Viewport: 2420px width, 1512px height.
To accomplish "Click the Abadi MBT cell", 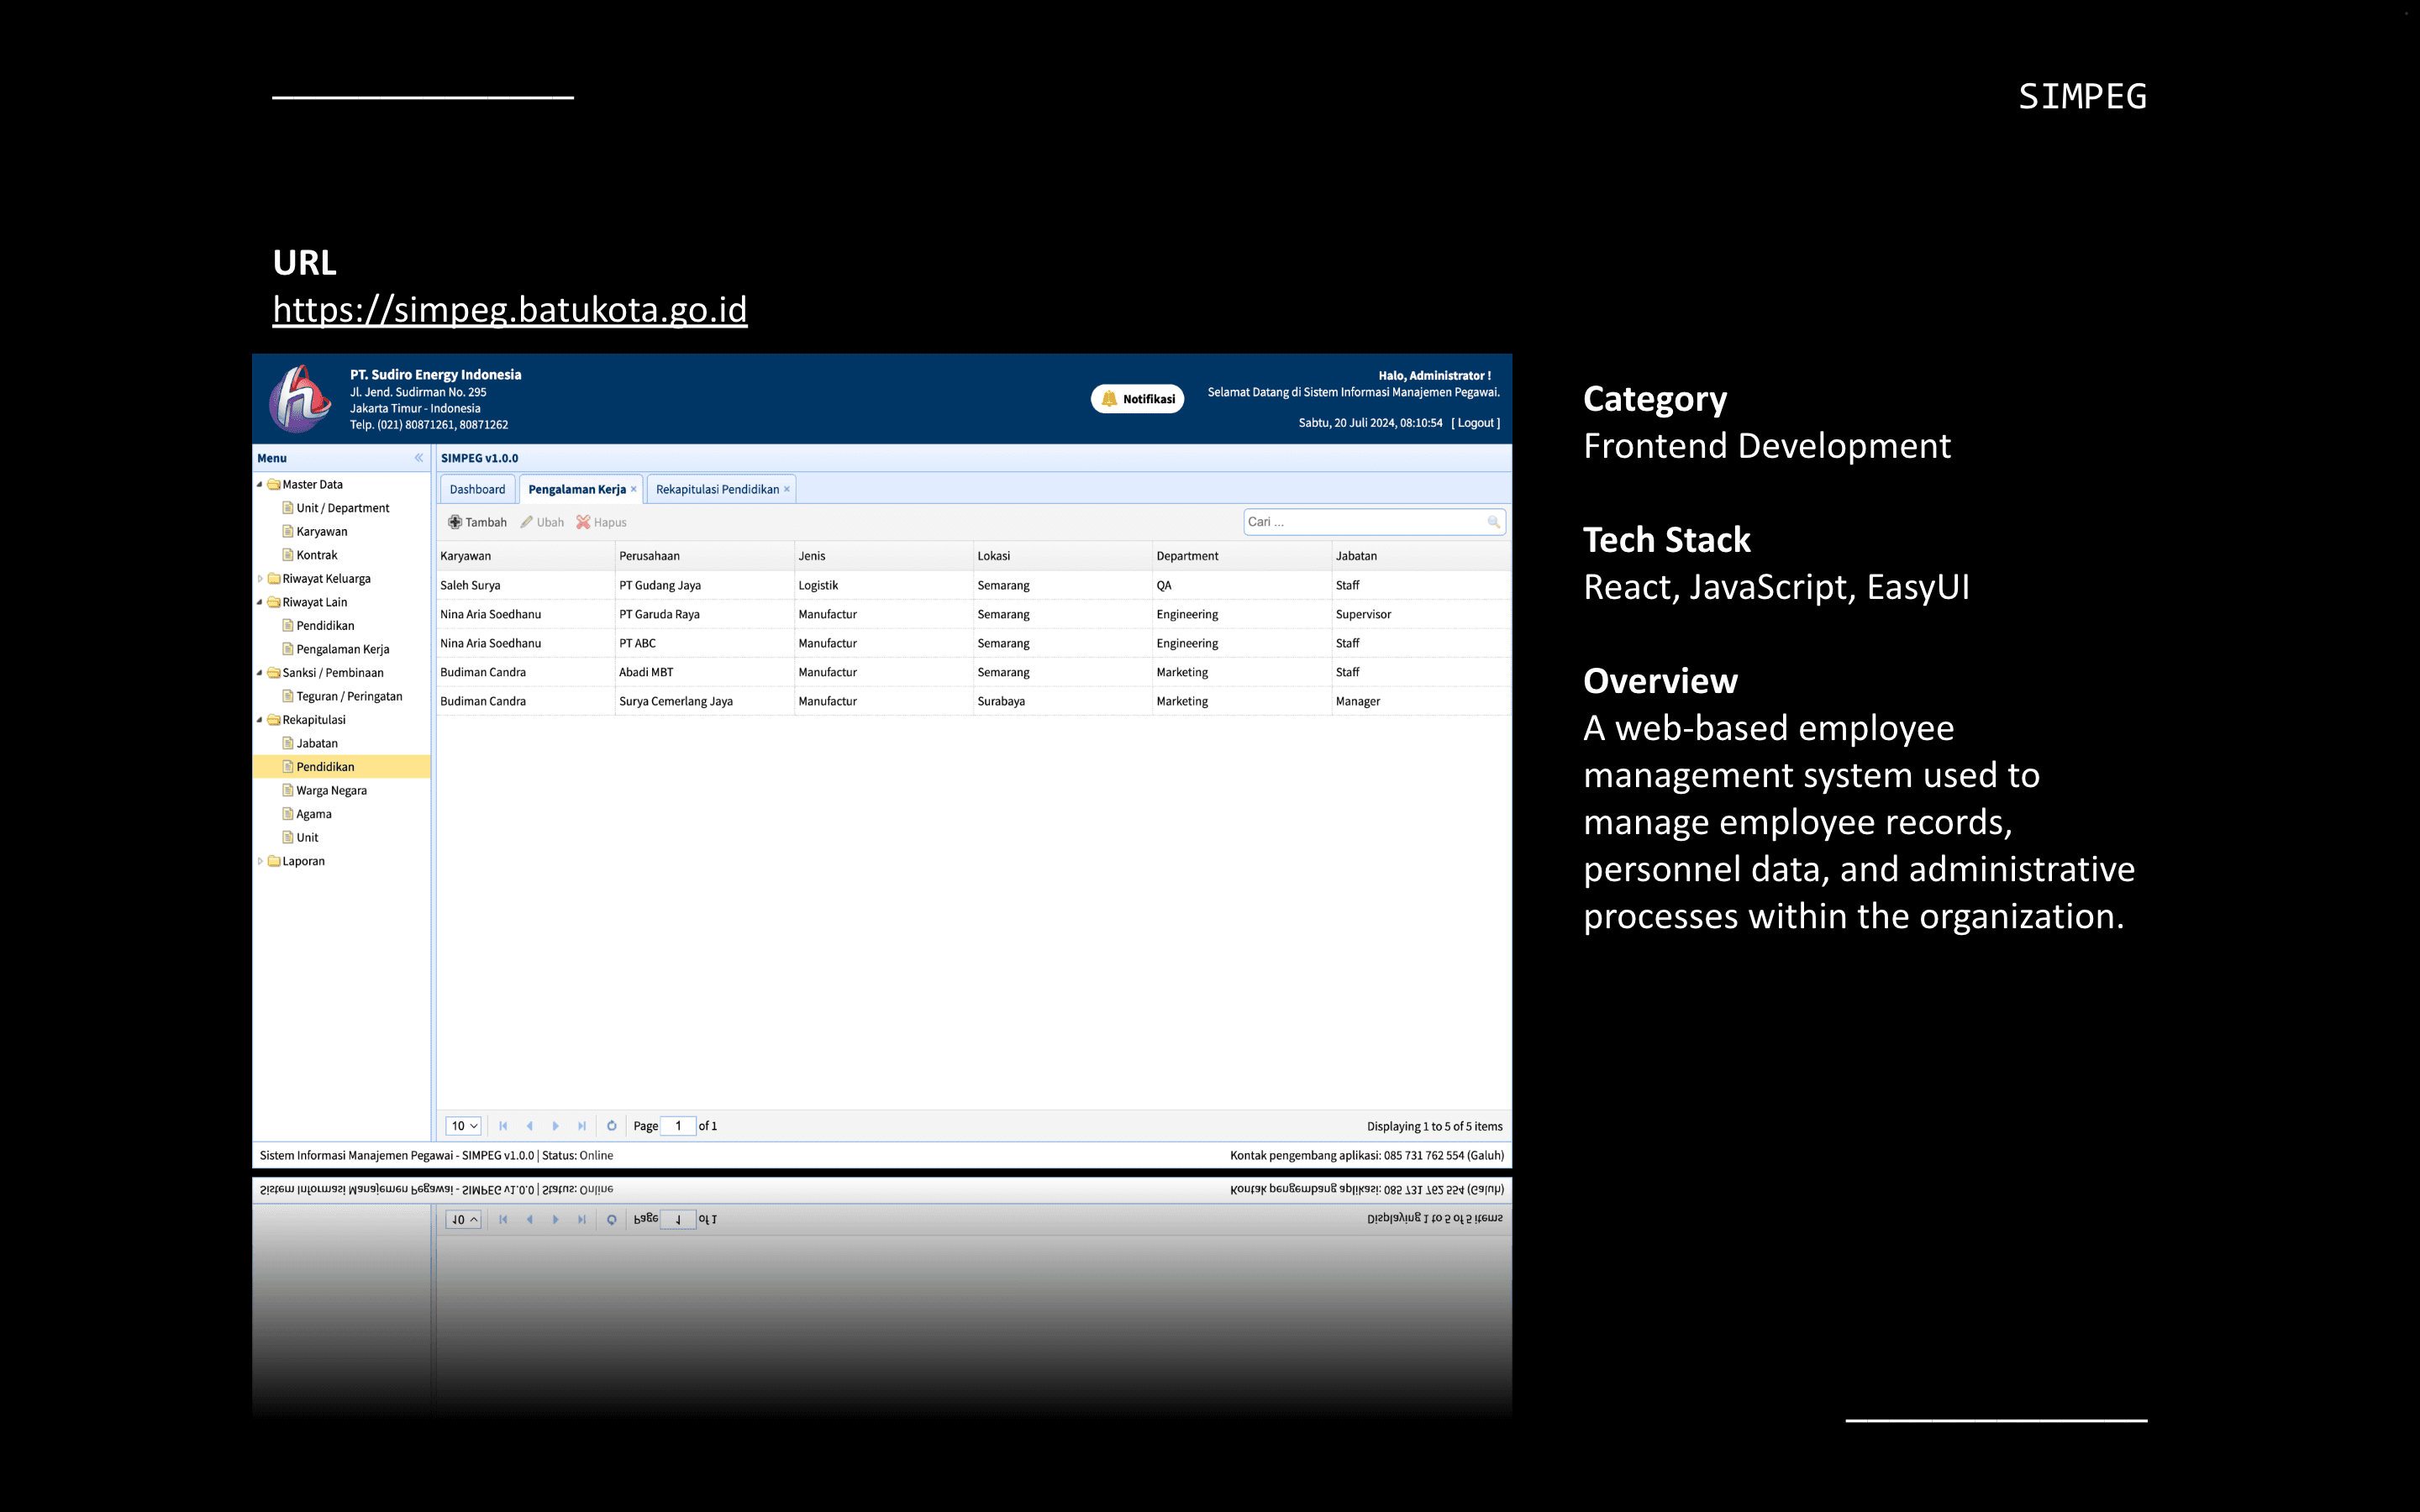I will [x=704, y=672].
